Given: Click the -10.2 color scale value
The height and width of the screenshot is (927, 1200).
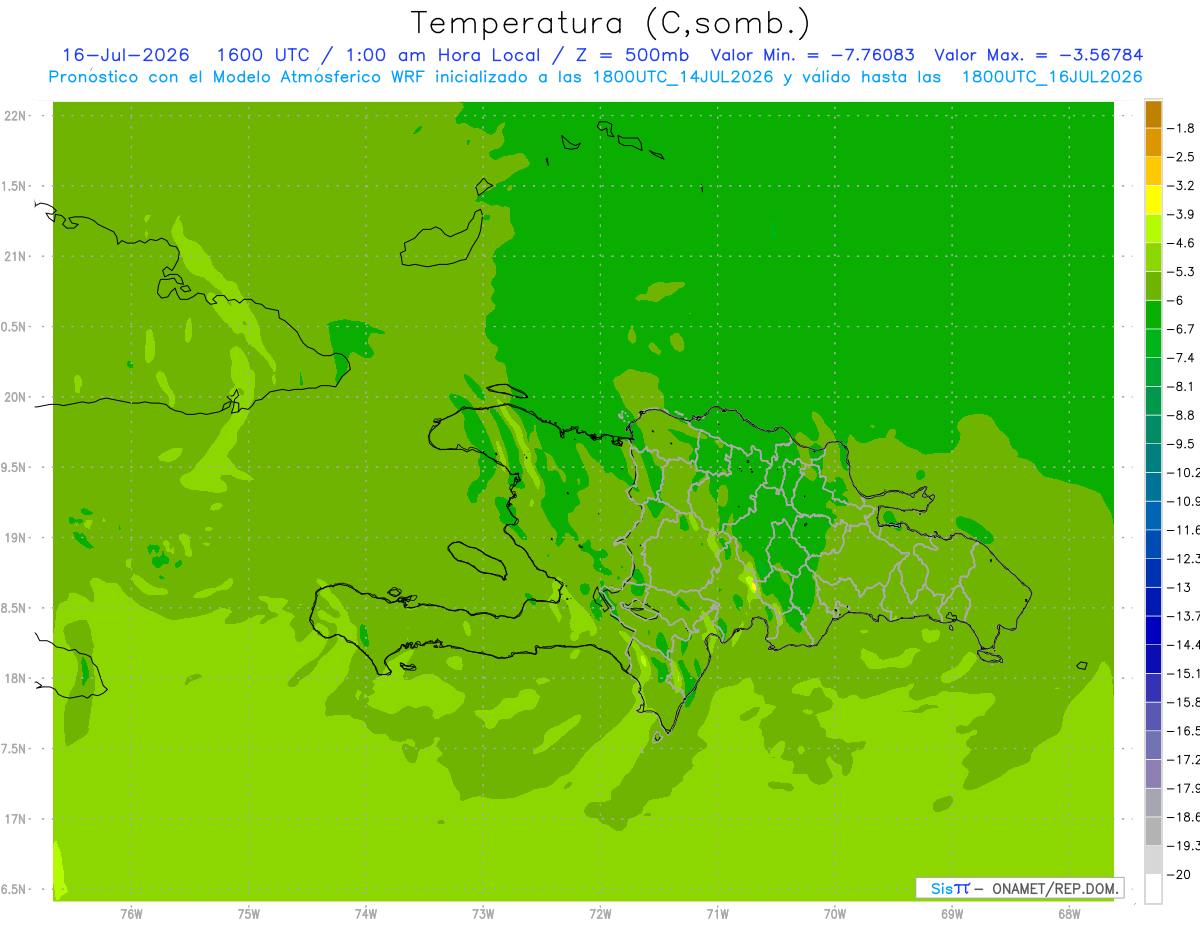Looking at the screenshot, I should pos(1183,472).
